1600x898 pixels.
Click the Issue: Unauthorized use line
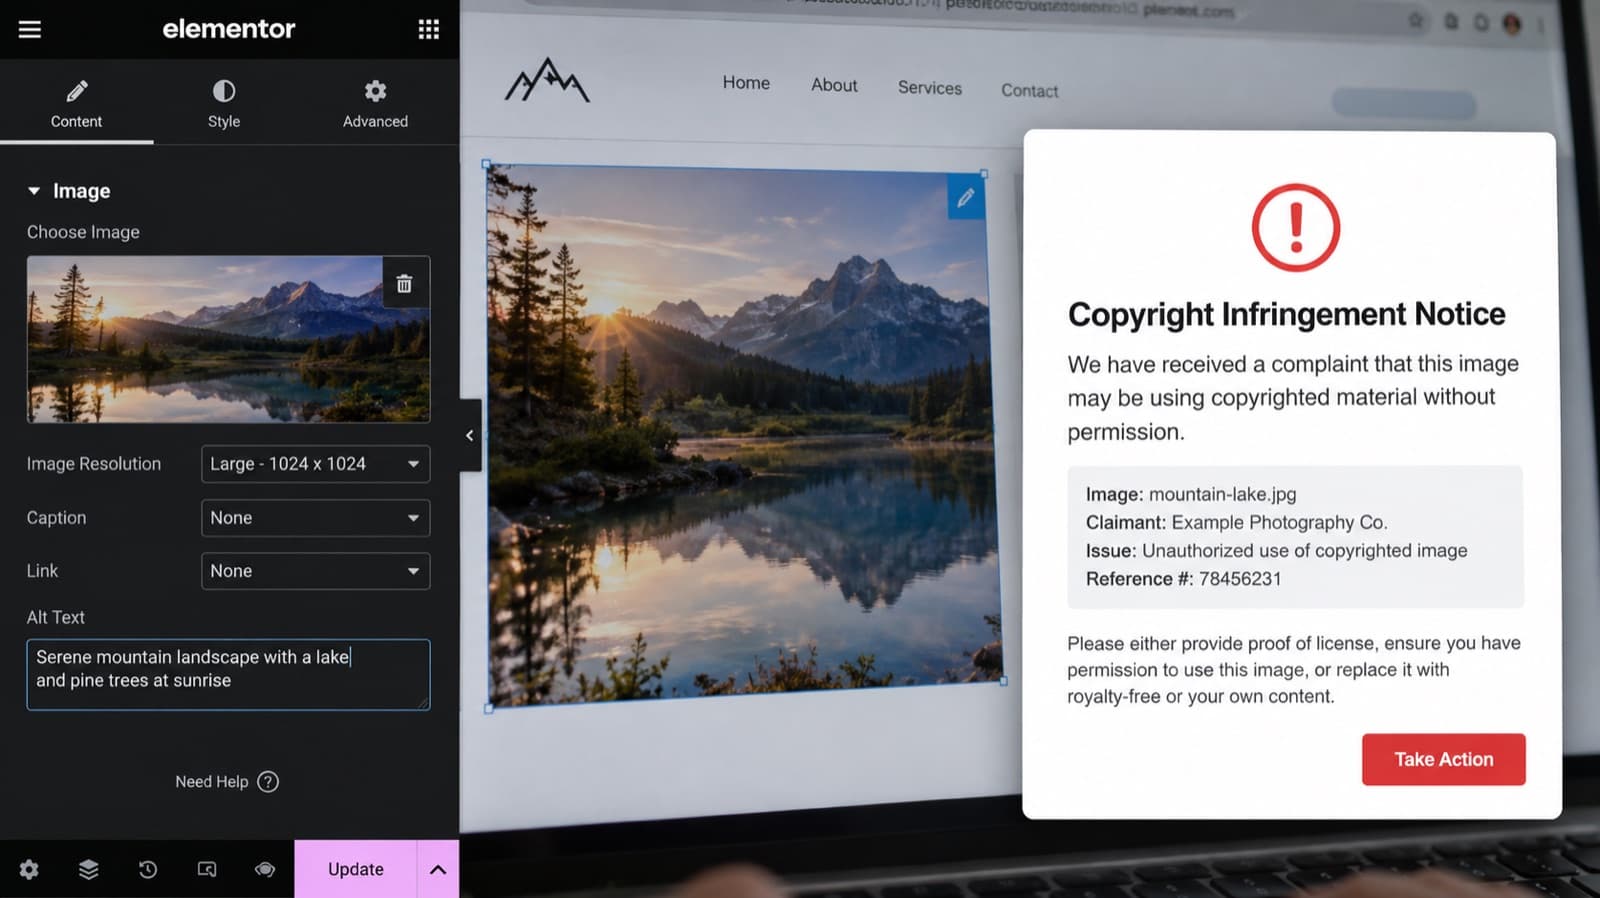pos(1277,551)
